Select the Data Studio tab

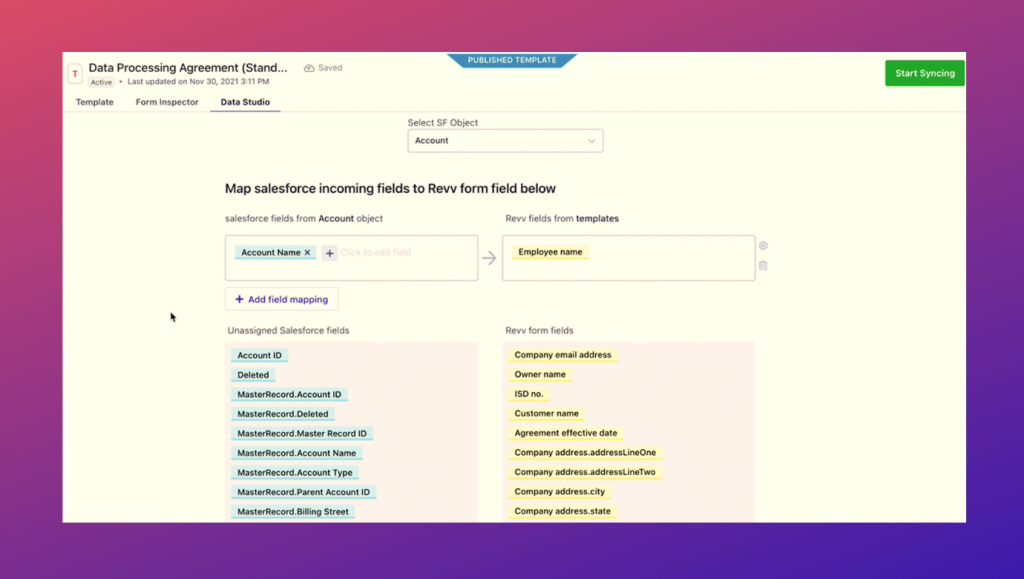[x=246, y=102]
